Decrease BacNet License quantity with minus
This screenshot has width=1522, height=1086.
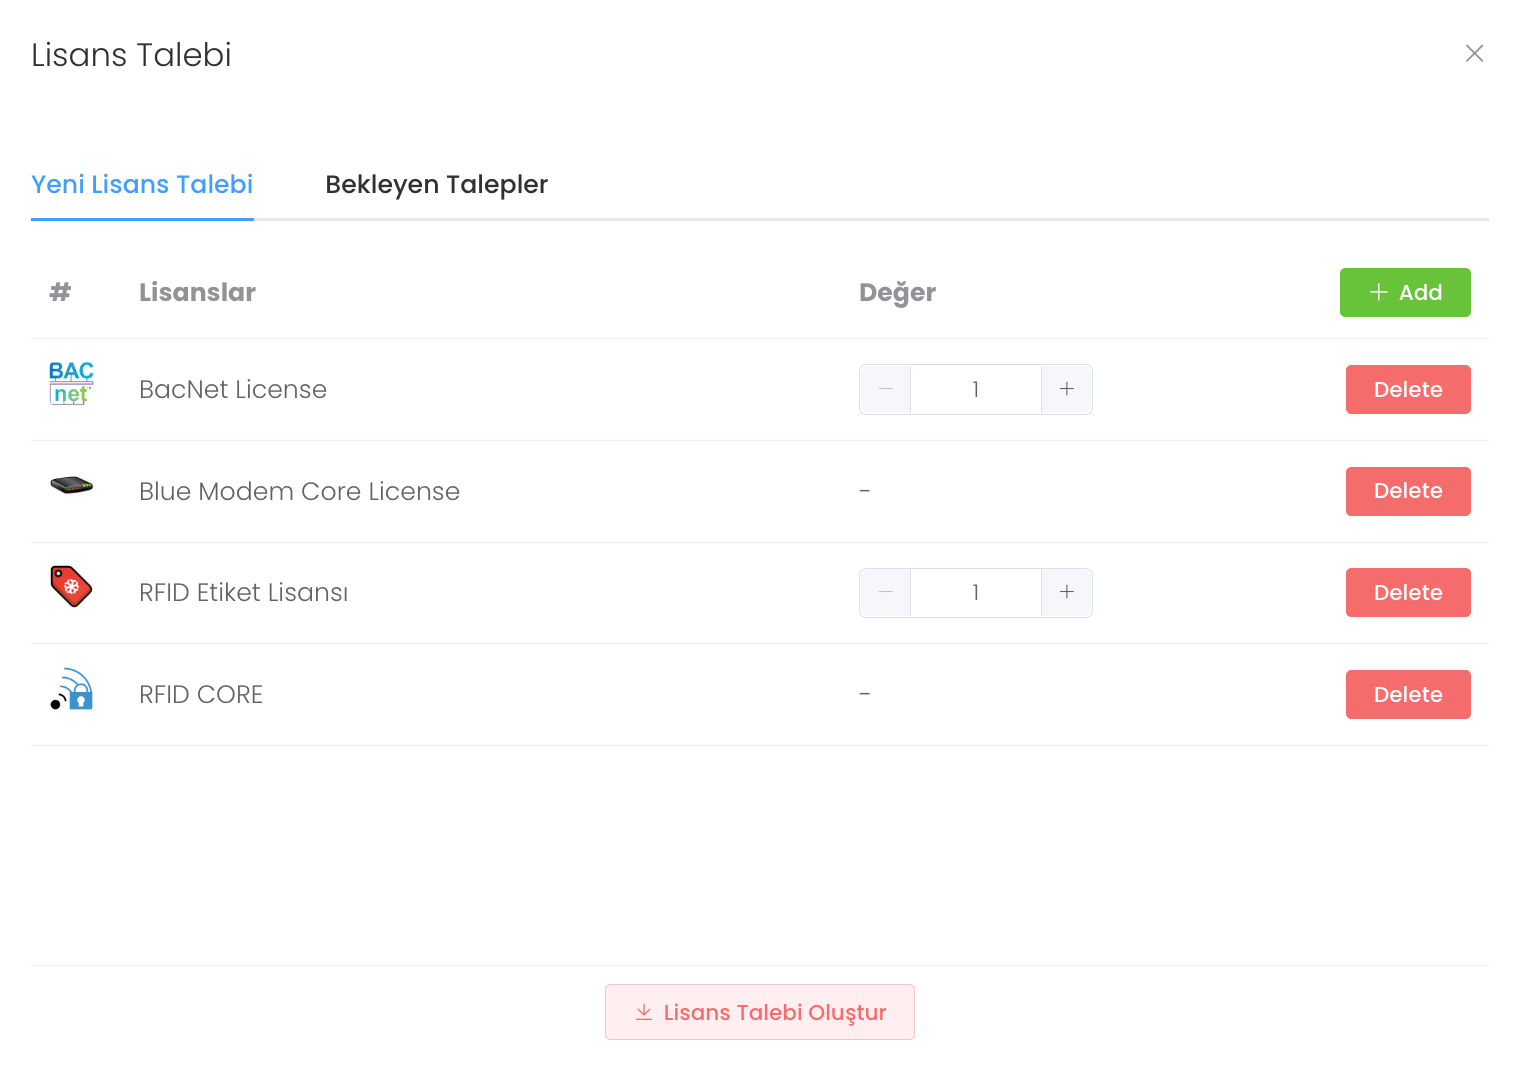[885, 389]
